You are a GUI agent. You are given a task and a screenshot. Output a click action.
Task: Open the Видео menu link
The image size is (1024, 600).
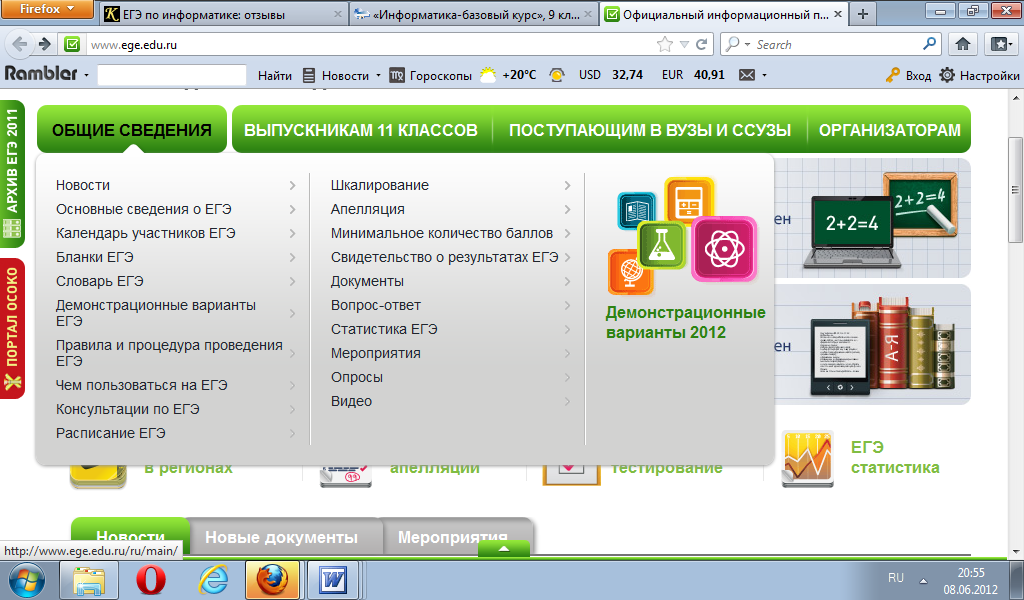351,402
